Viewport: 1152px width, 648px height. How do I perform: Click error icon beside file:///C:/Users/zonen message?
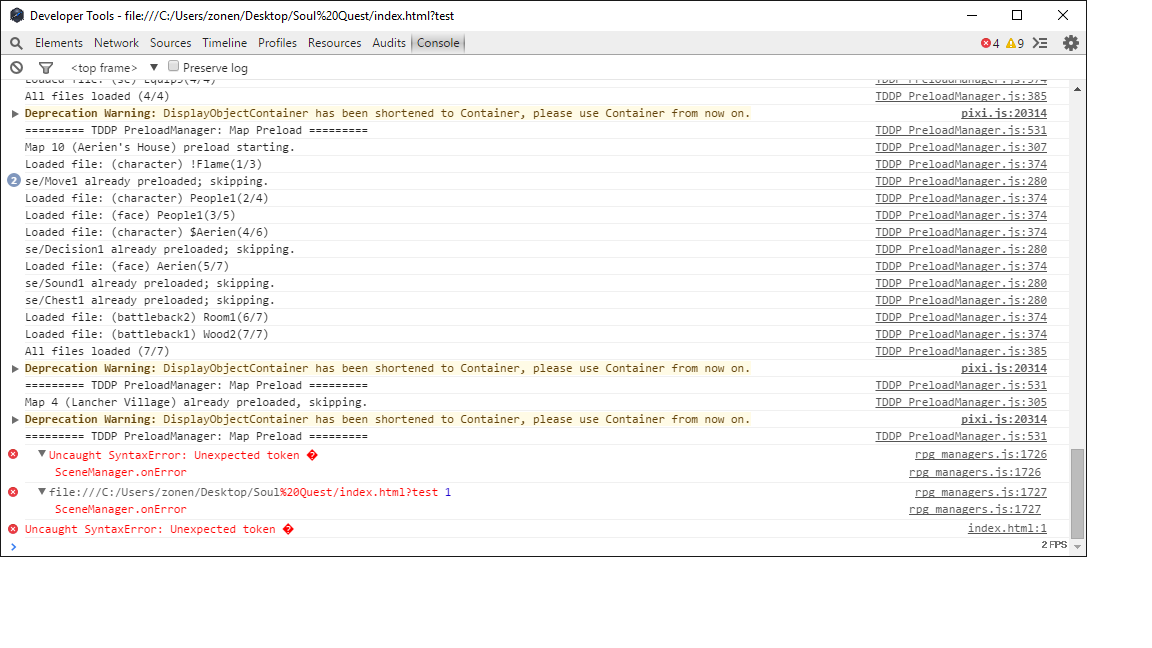click(x=13, y=492)
